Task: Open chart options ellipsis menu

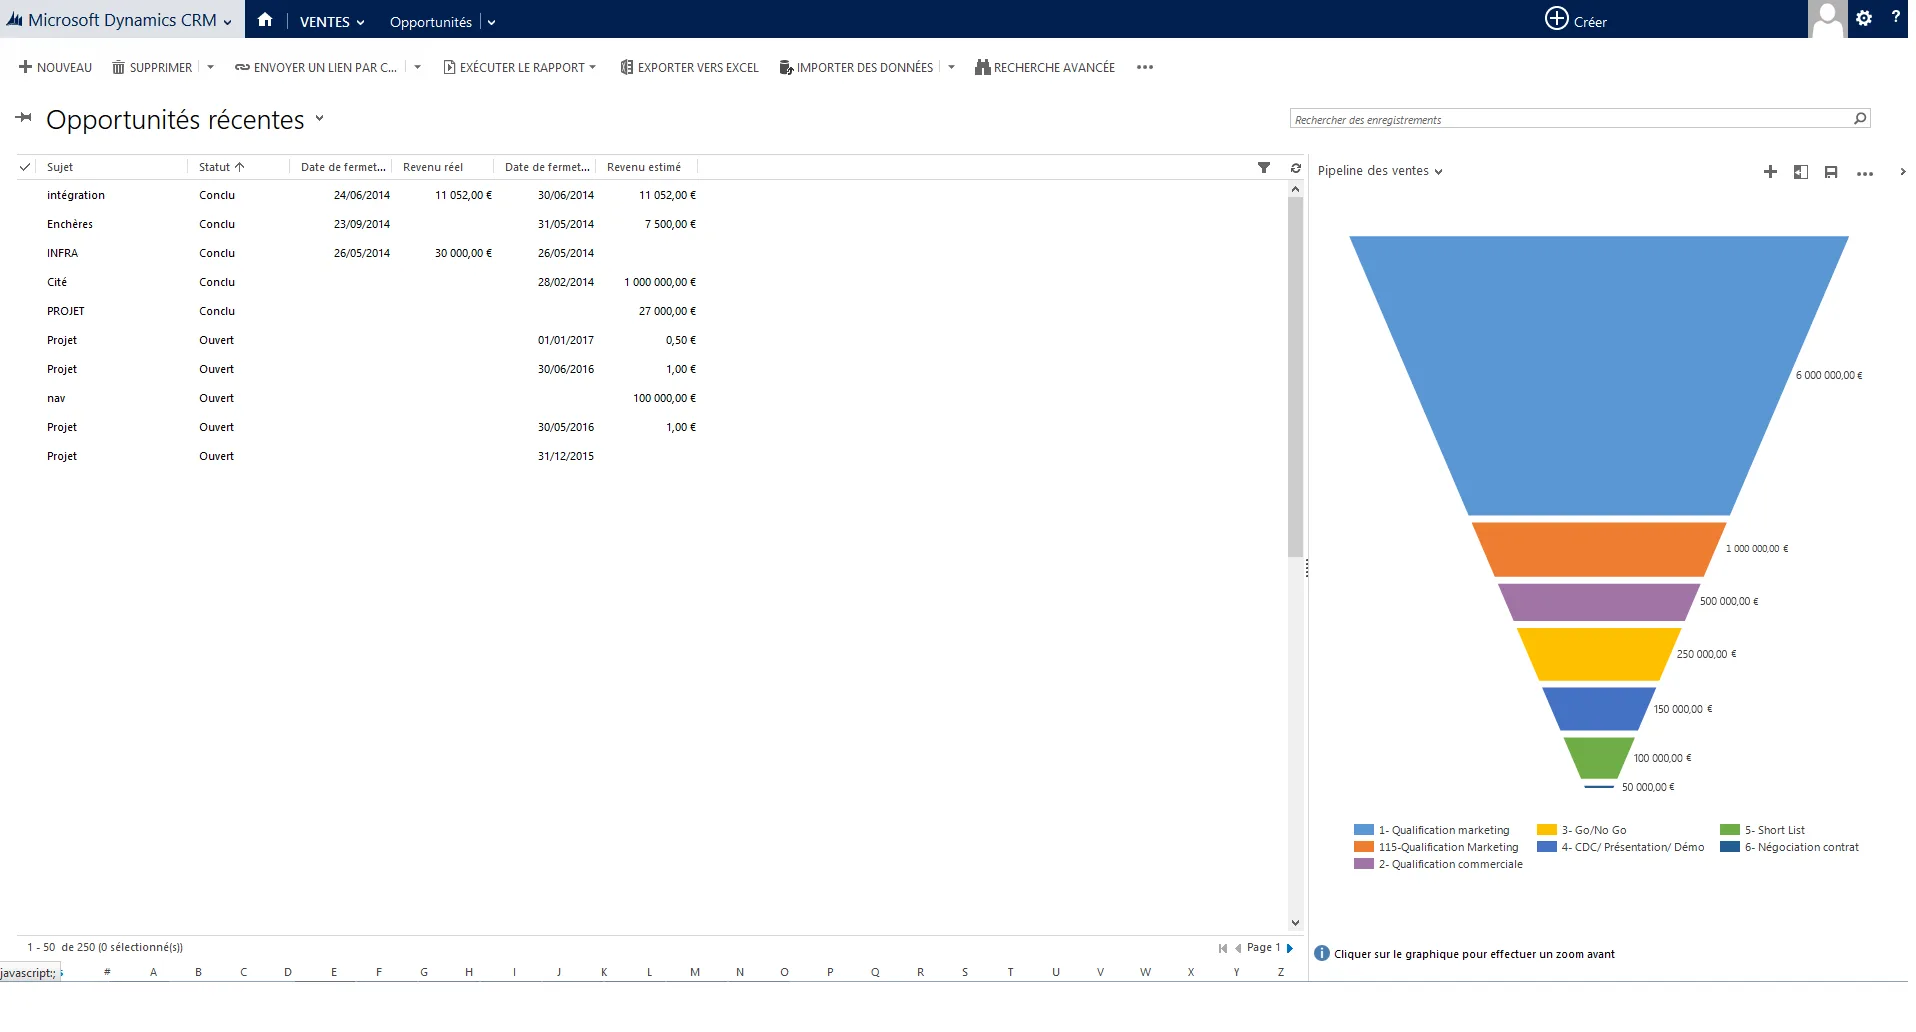Action: (1865, 173)
